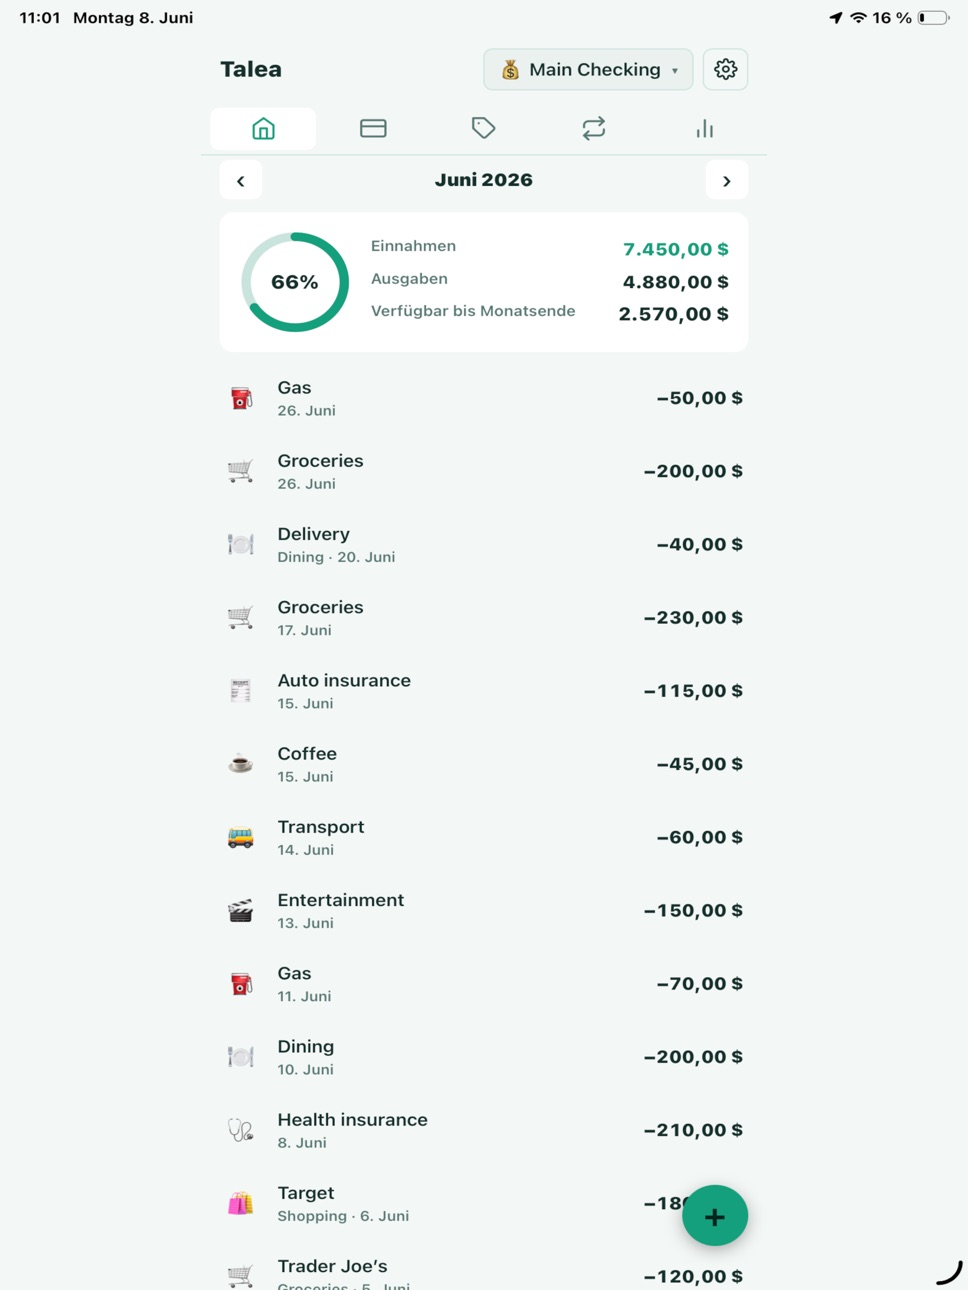Tap the green plus add transaction button
Screen dimensions: 968x1290
pos(715,1216)
